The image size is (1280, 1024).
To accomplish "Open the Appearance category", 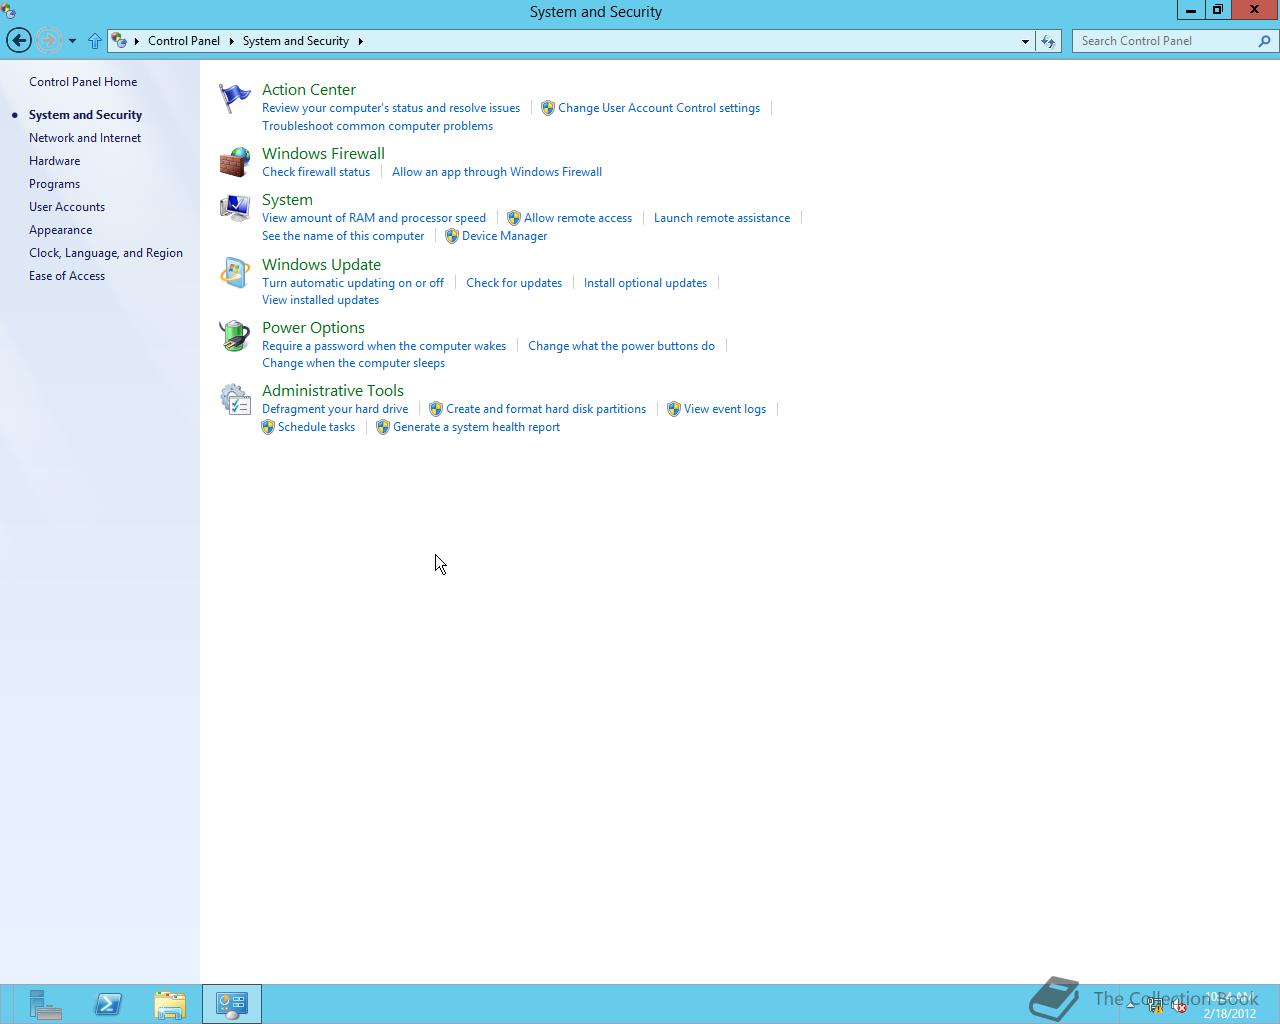I will [x=60, y=230].
